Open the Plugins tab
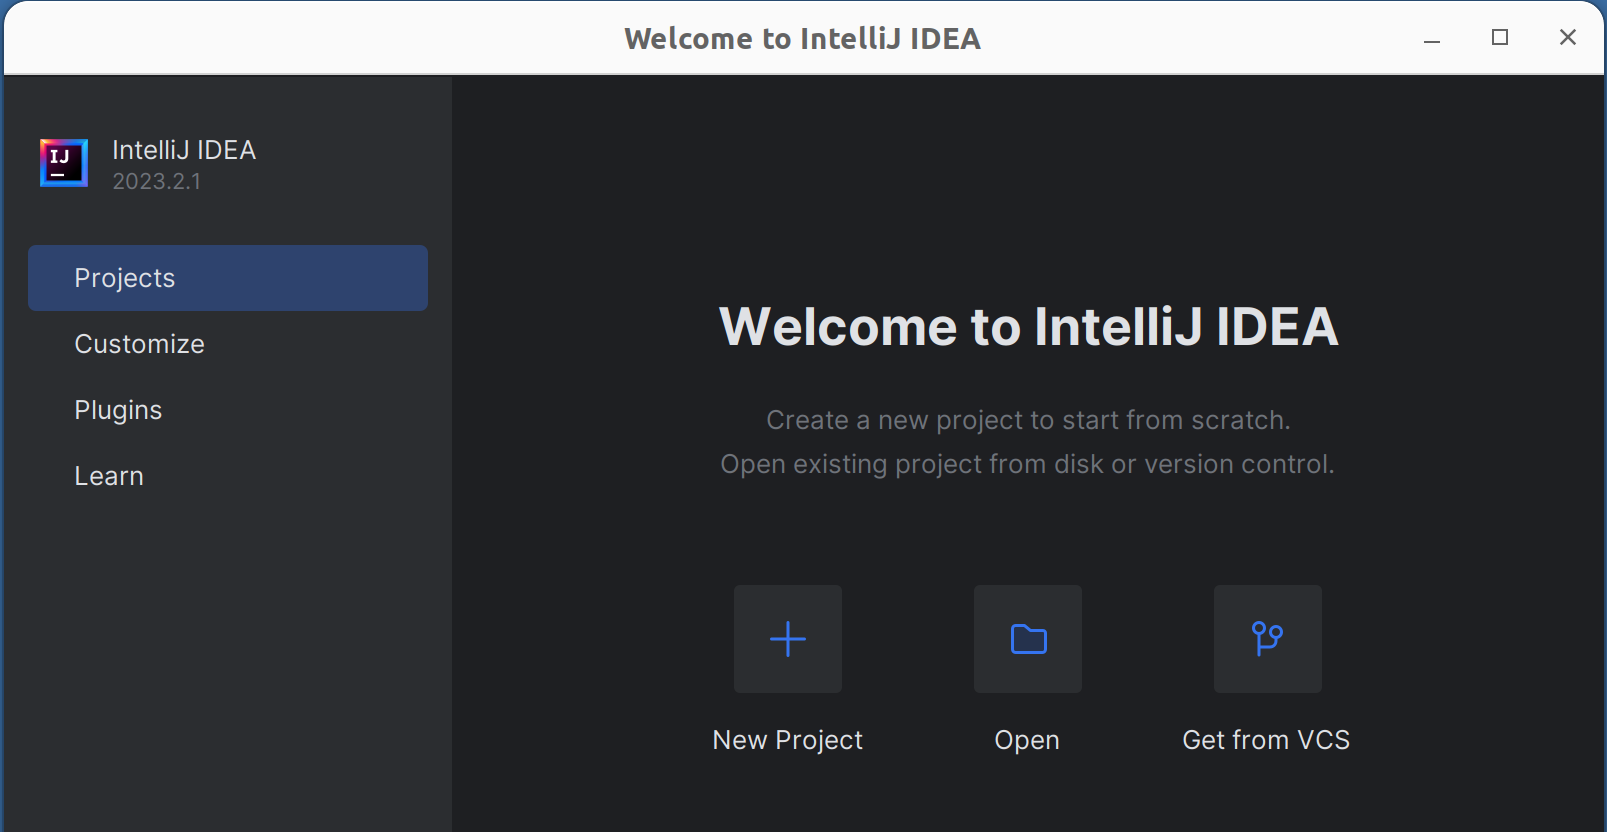This screenshot has width=1607, height=832. click(118, 410)
